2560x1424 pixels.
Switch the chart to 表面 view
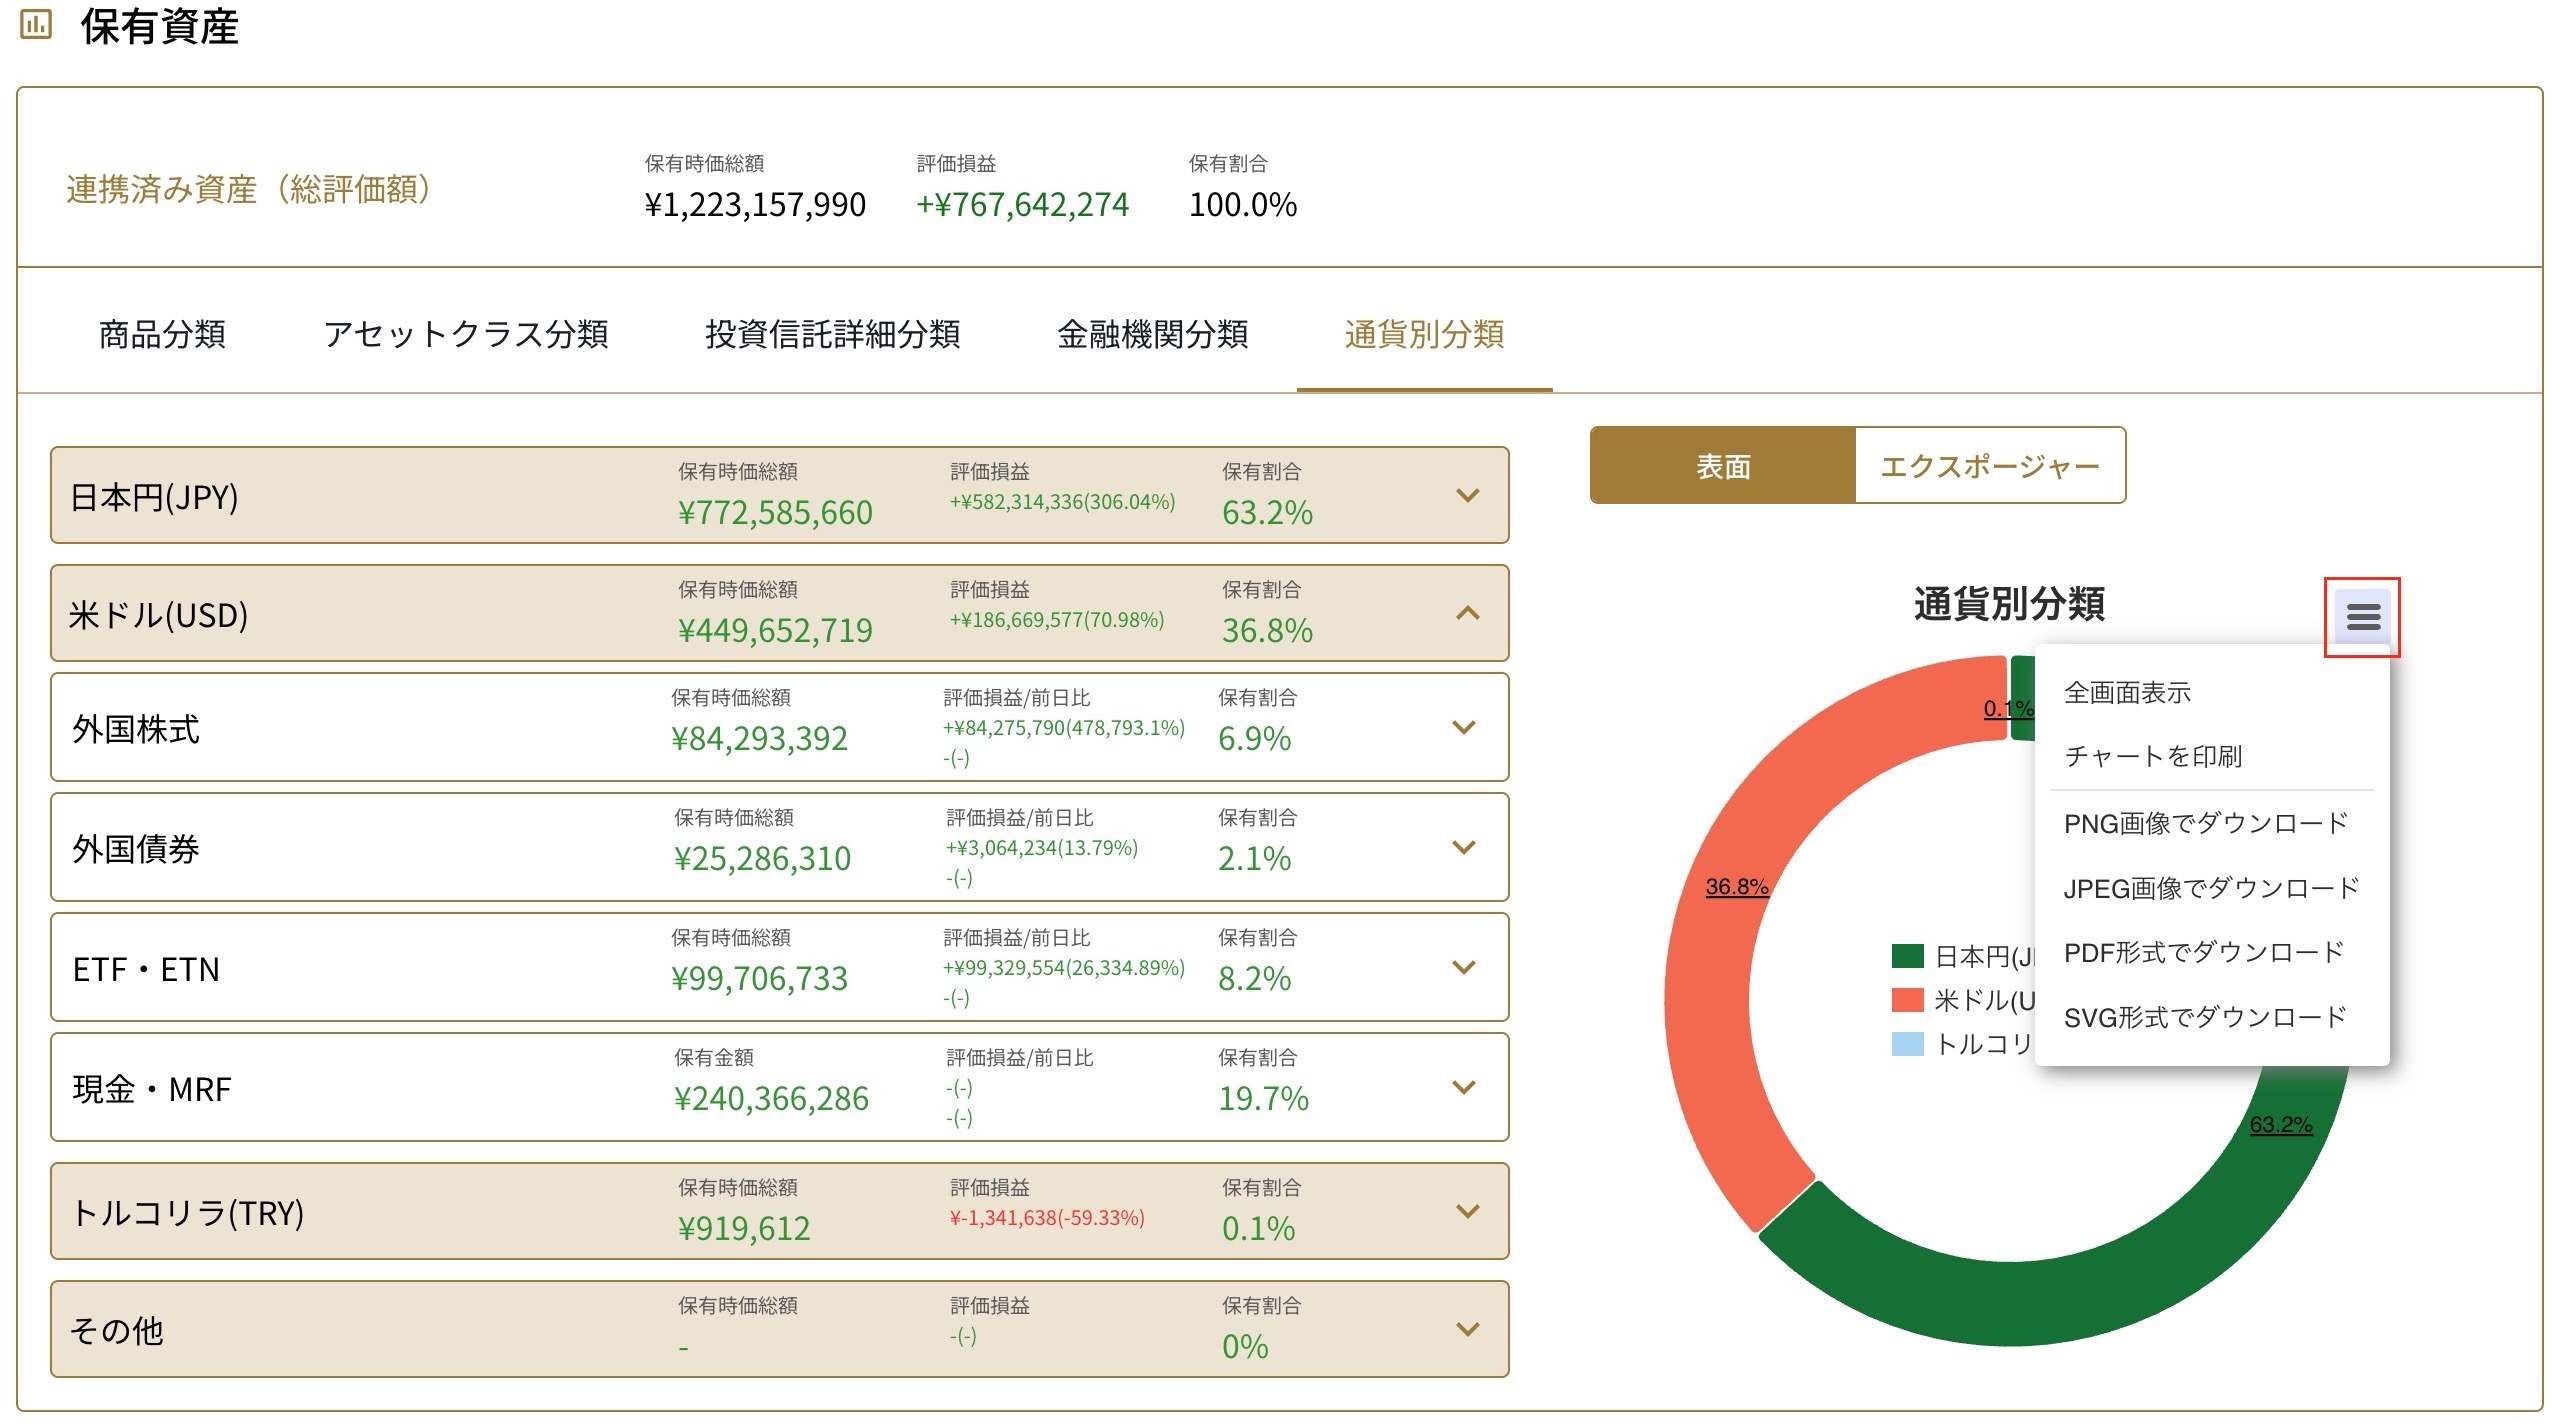1723,466
